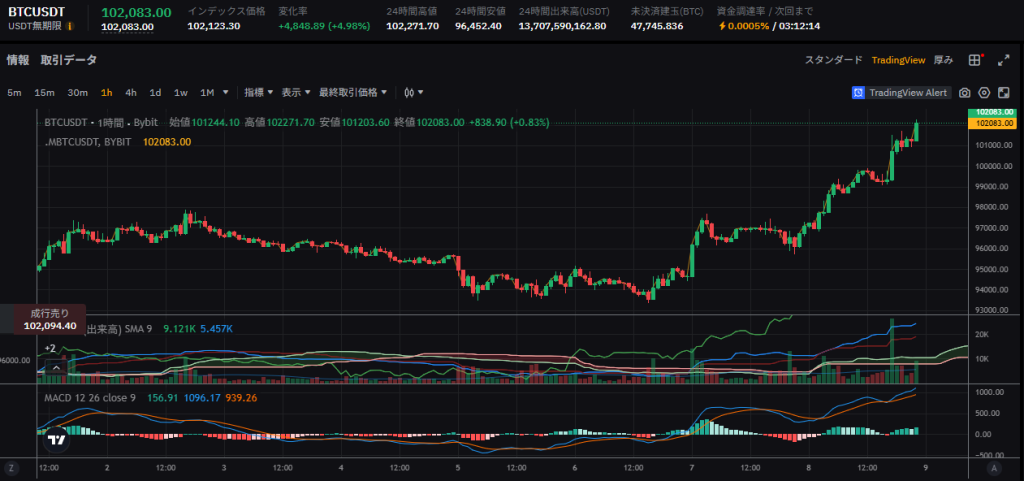The image size is (1024, 481).
Task: Open the 指標 indicators dropdown
Action: pyautogui.click(x=259, y=93)
